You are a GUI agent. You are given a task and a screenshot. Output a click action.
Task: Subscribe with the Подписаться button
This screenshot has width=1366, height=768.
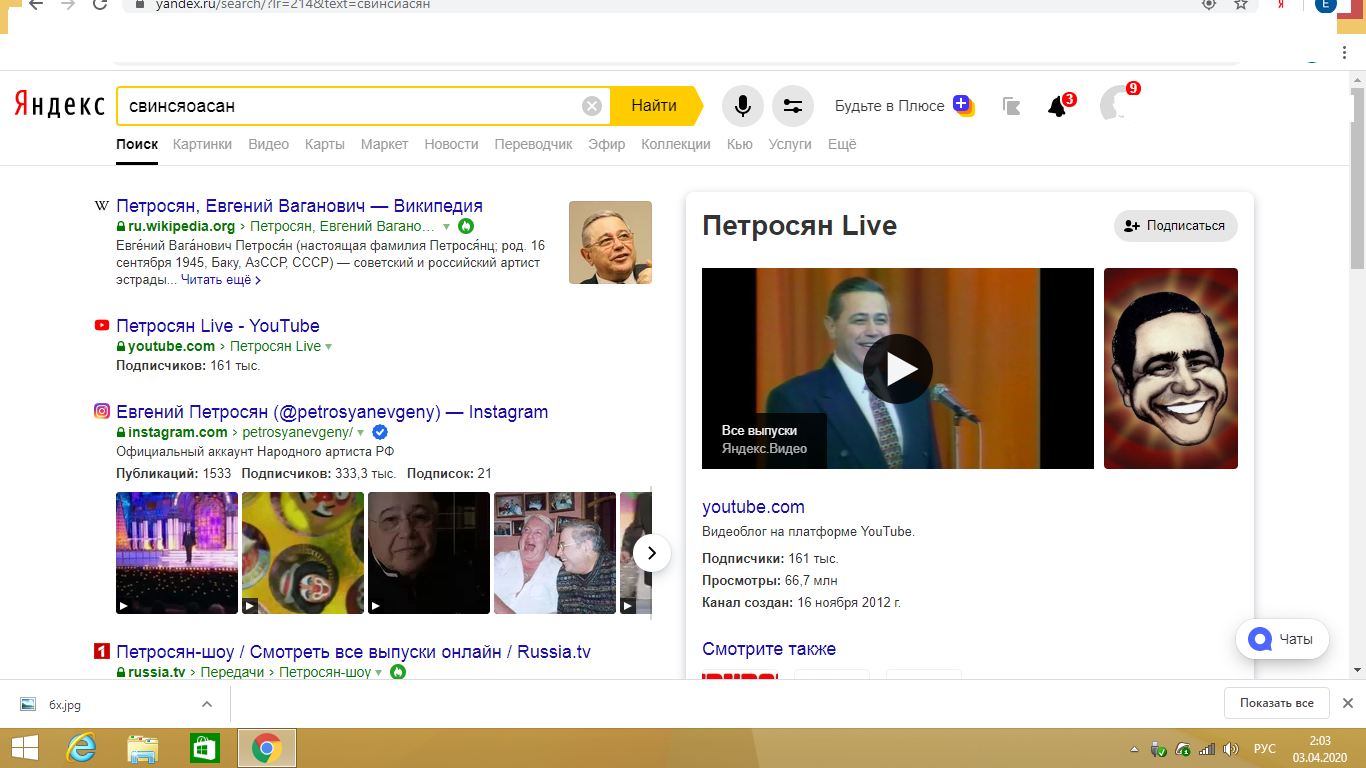pyautogui.click(x=1176, y=226)
